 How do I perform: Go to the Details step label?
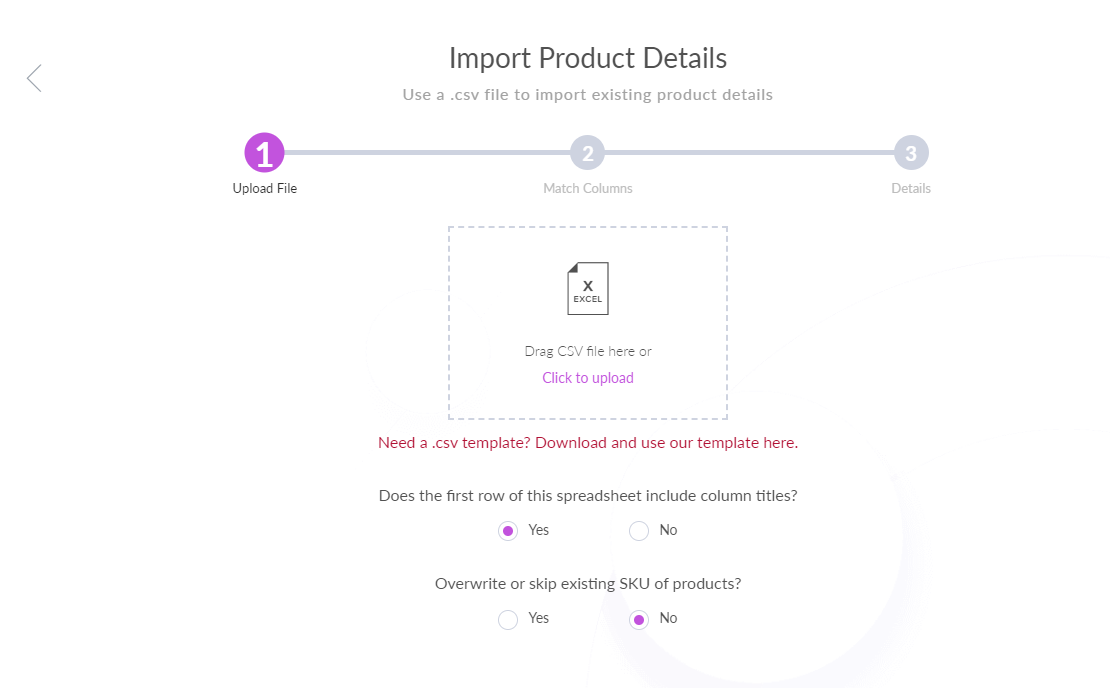(x=911, y=188)
